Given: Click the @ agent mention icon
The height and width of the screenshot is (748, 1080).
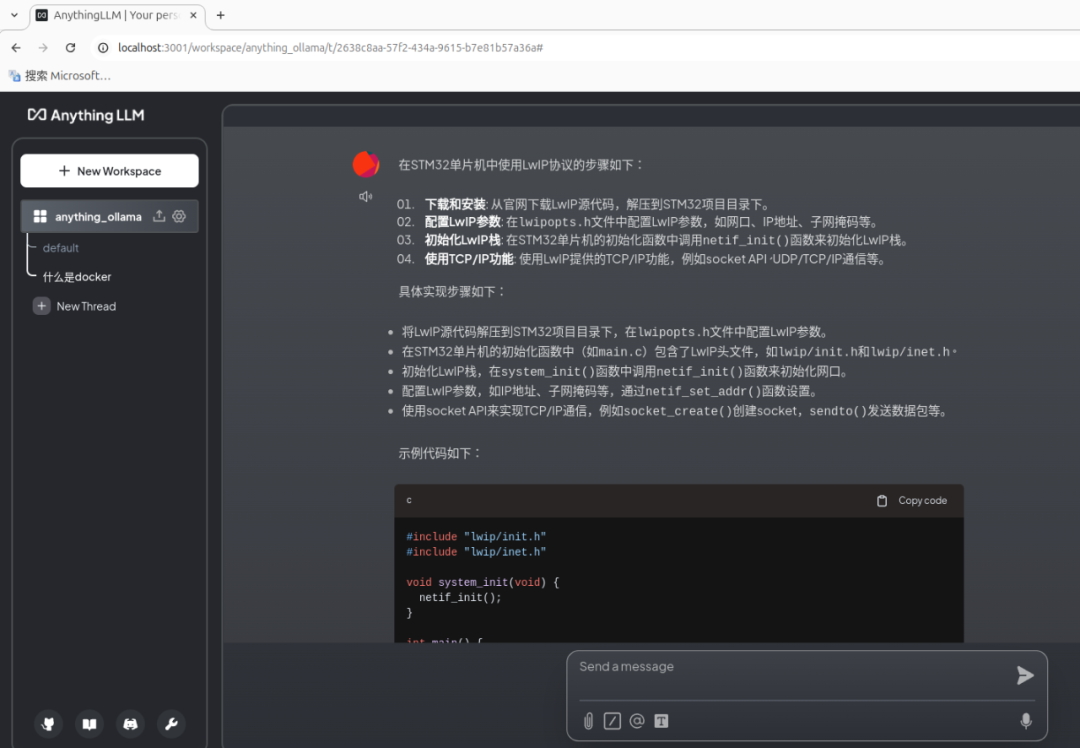Looking at the screenshot, I should (x=637, y=721).
